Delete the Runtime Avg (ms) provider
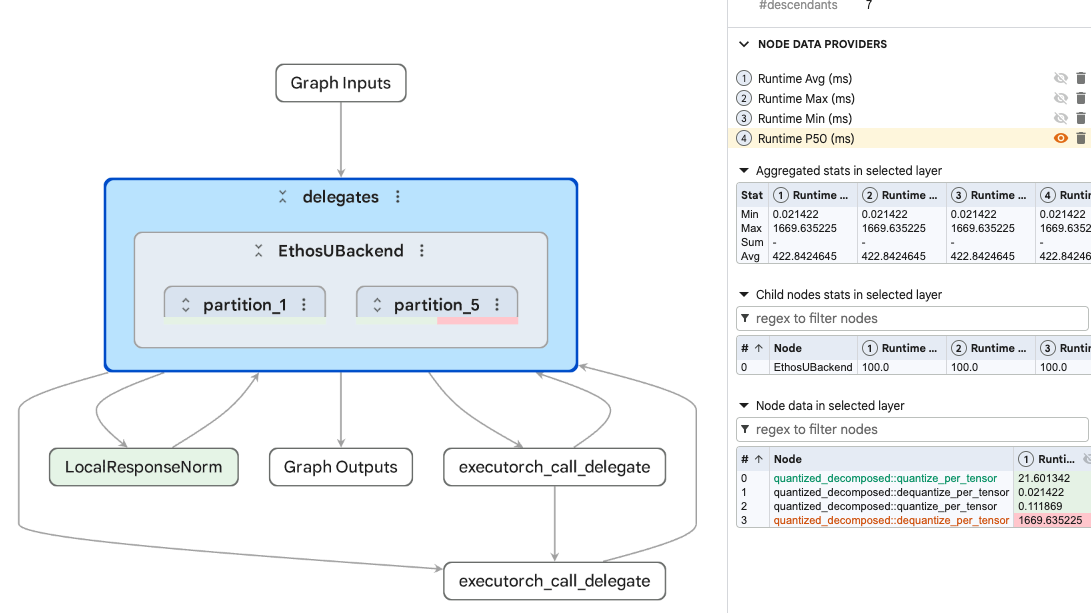 1081,78
